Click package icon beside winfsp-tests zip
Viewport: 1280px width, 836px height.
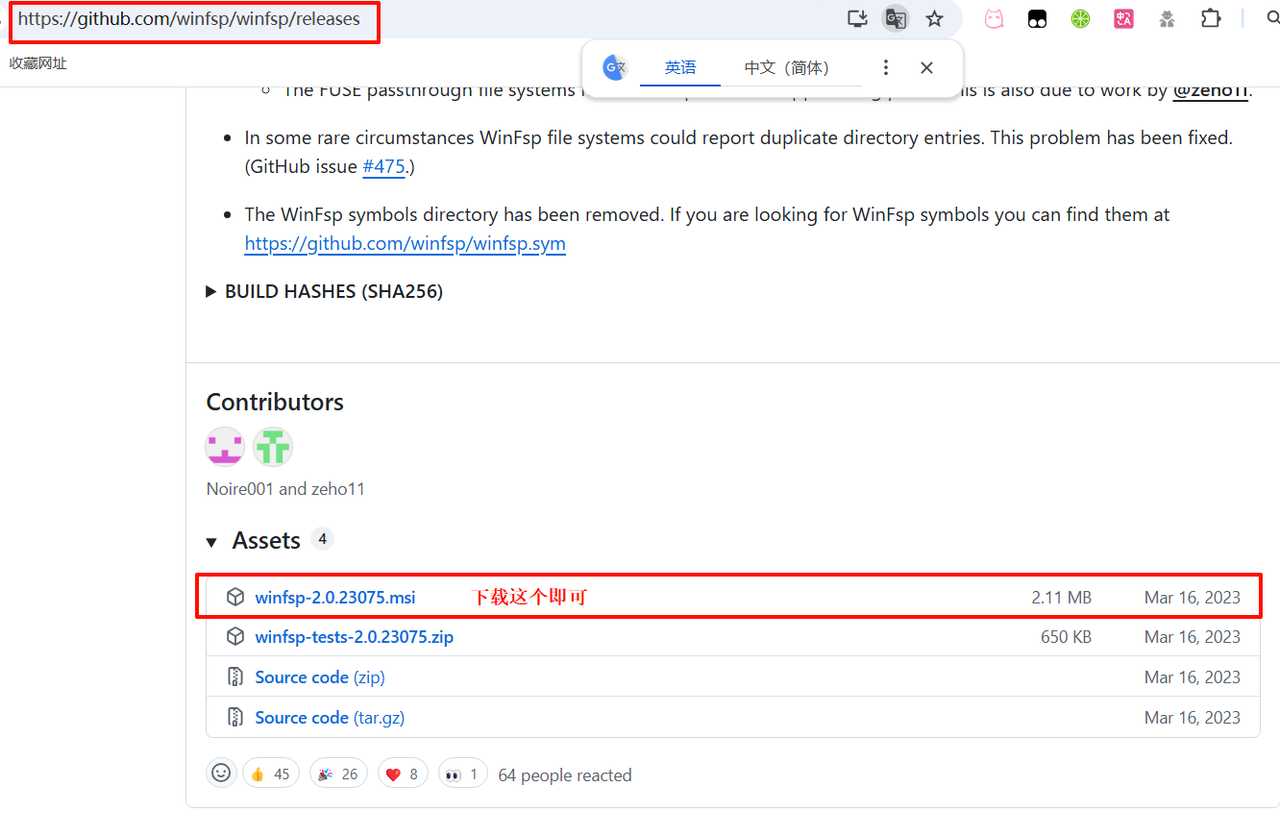pos(235,637)
